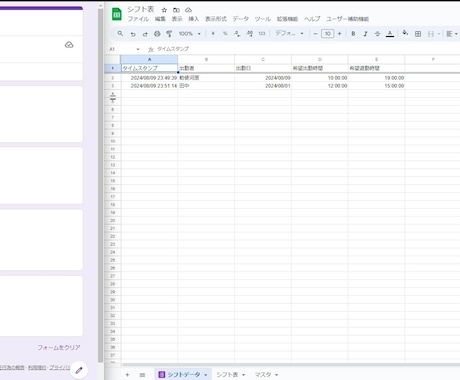Select the 出勤日 header cell

[263, 68]
